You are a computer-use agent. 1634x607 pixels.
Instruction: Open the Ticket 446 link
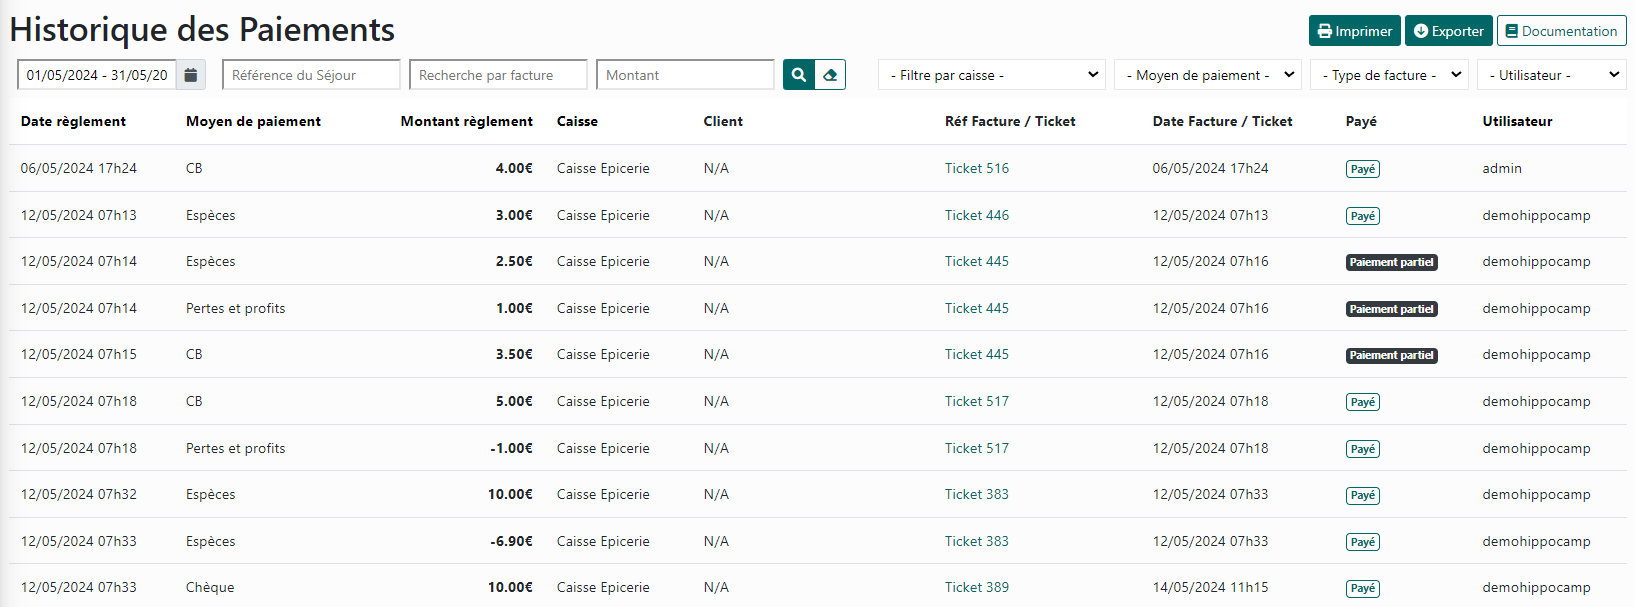(976, 215)
